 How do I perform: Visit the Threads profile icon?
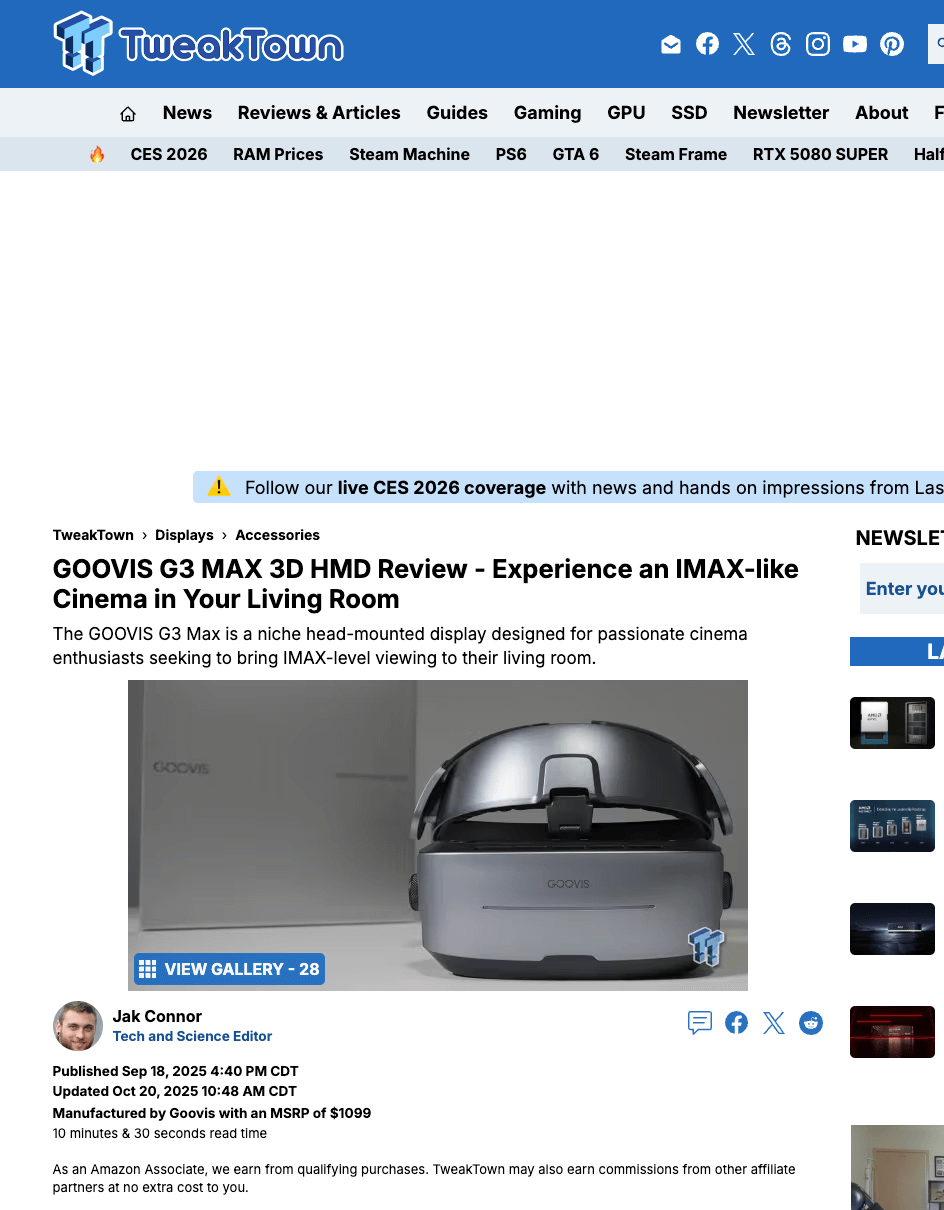click(x=781, y=44)
